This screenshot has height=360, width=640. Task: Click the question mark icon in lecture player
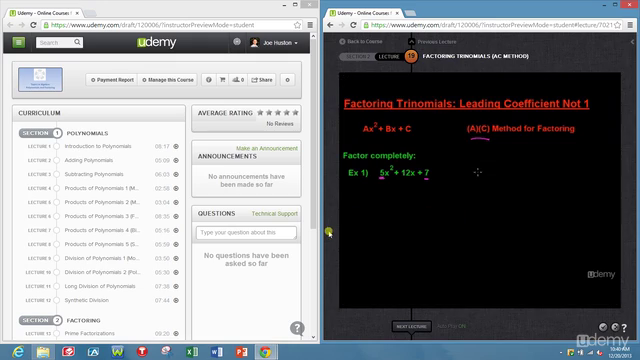click(624, 328)
